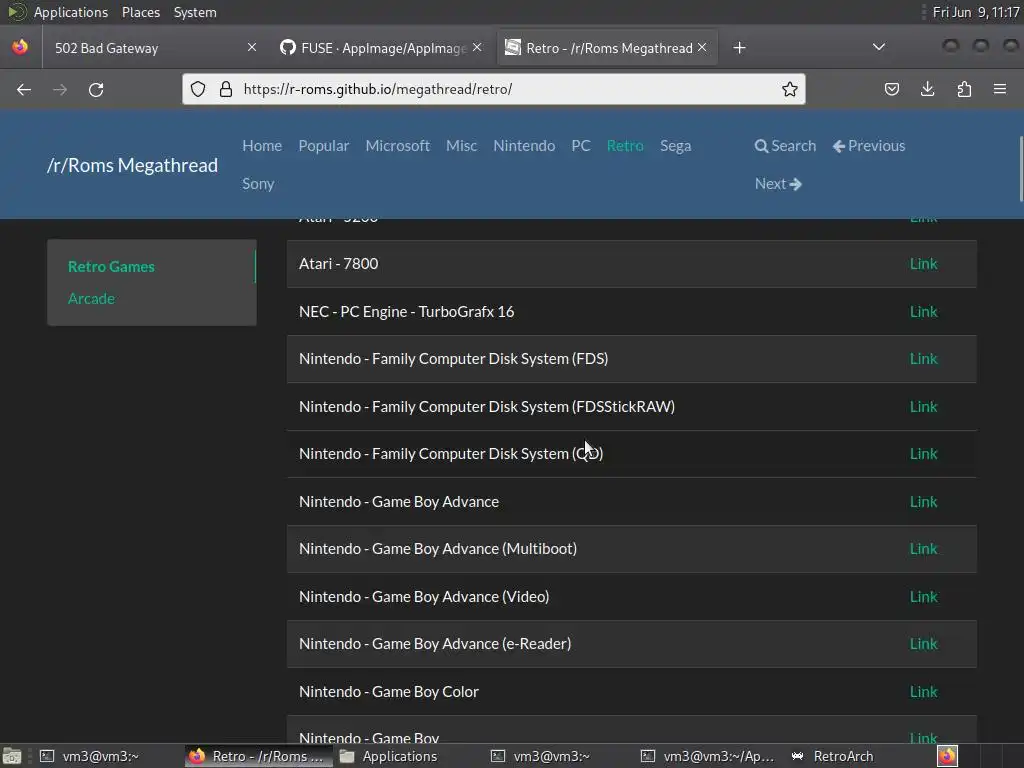Open the Pocket save icon
The width and height of the screenshot is (1024, 768).
click(891, 89)
